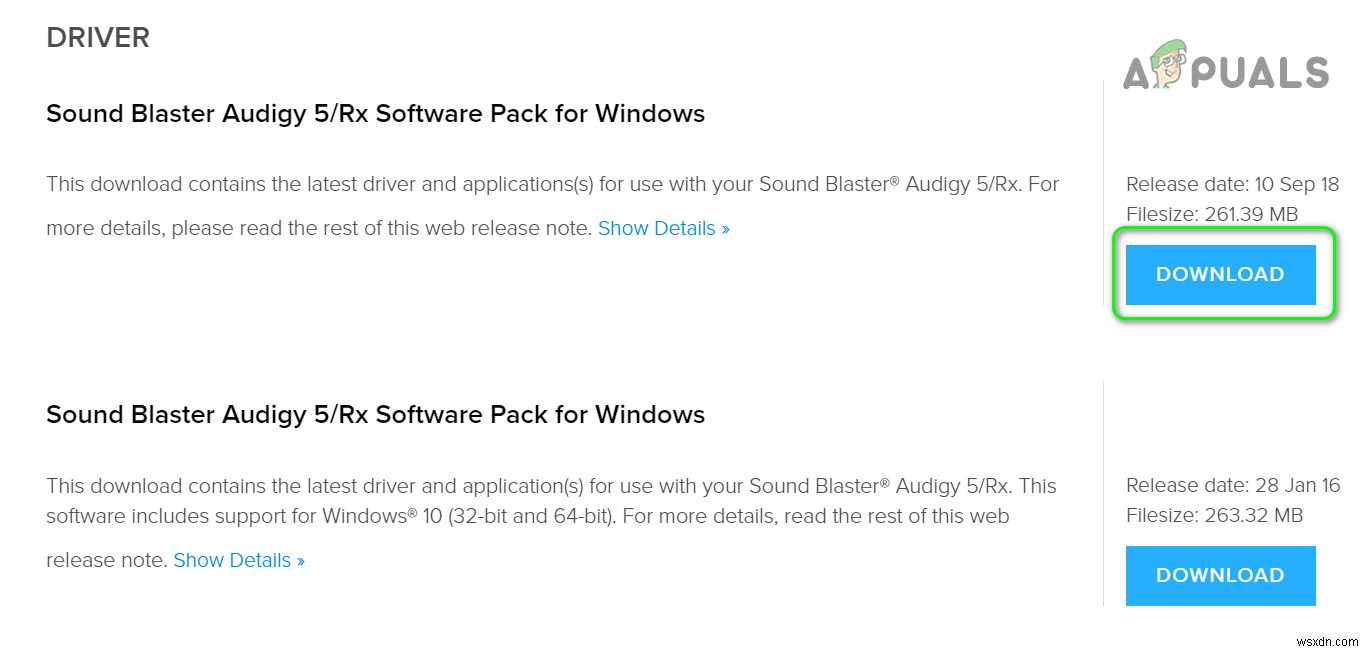The height and width of the screenshot is (652, 1370).
Task: Click the Release date 10 Sep 18 text
Action: [x=1232, y=184]
